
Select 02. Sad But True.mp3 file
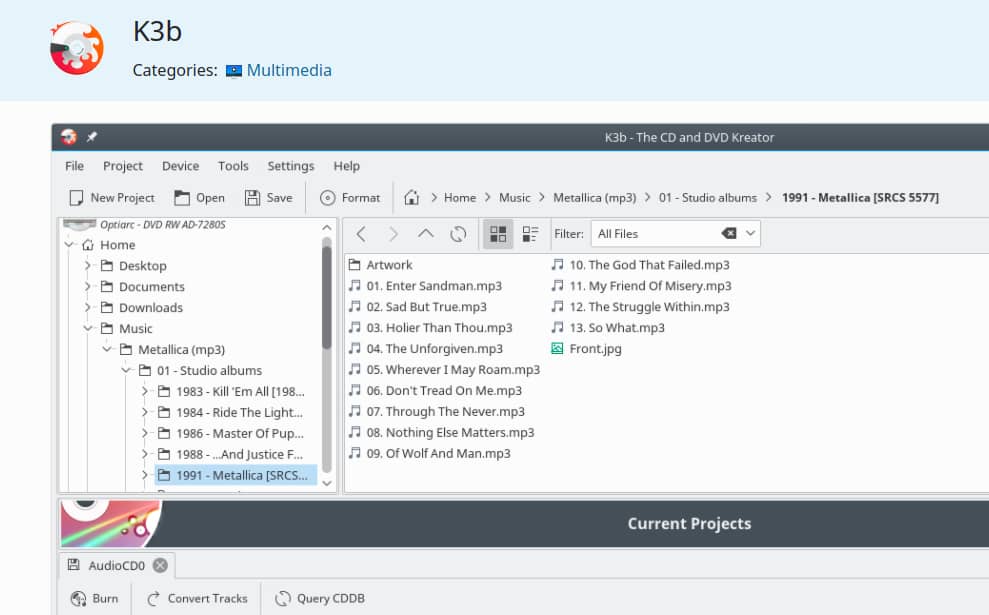point(418,307)
